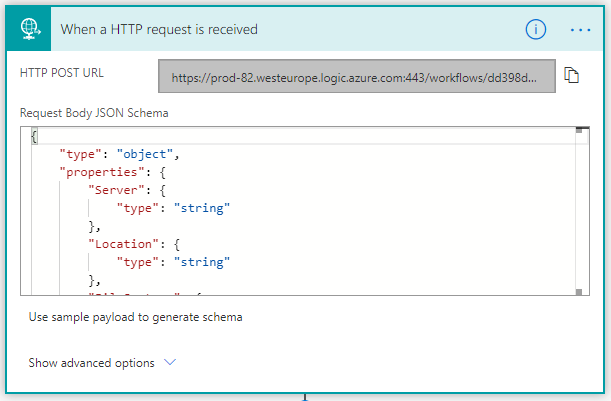
Task: Click the "string" value under Location
Action: click(x=202, y=262)
